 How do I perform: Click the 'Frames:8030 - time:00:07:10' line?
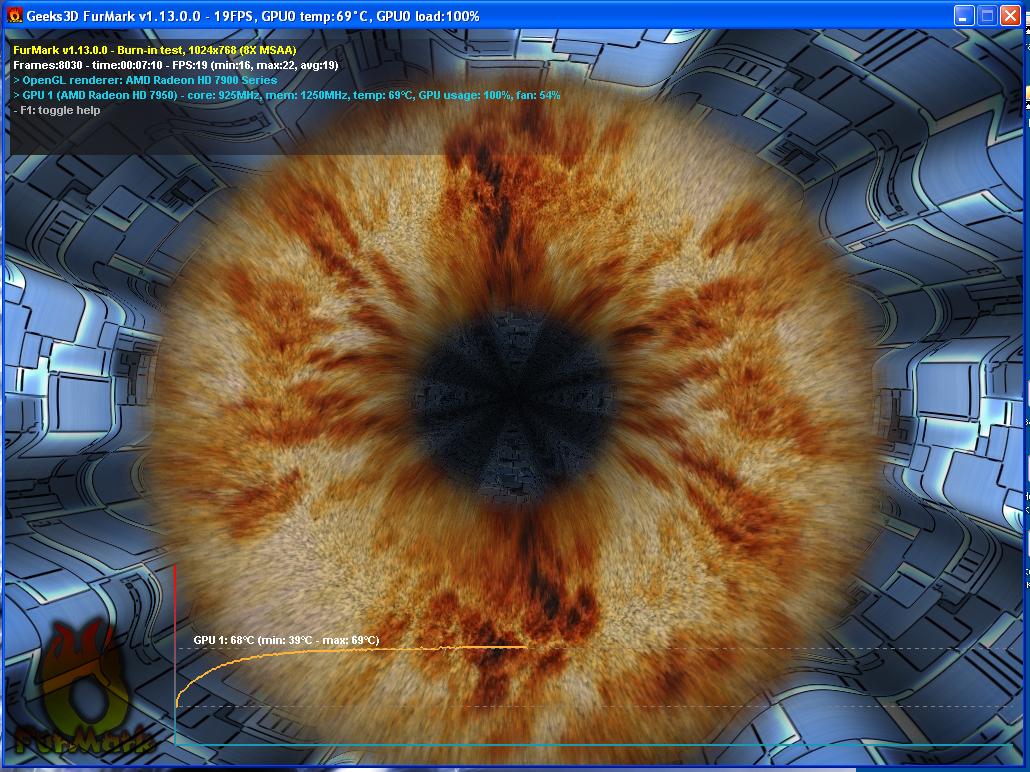[x=175, y=65]
